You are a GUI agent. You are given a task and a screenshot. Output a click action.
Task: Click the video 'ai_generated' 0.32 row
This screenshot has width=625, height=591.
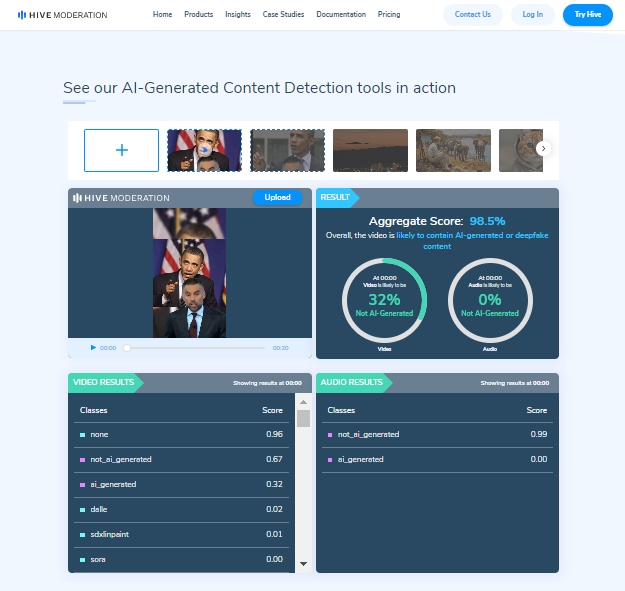tap(181, 484)
